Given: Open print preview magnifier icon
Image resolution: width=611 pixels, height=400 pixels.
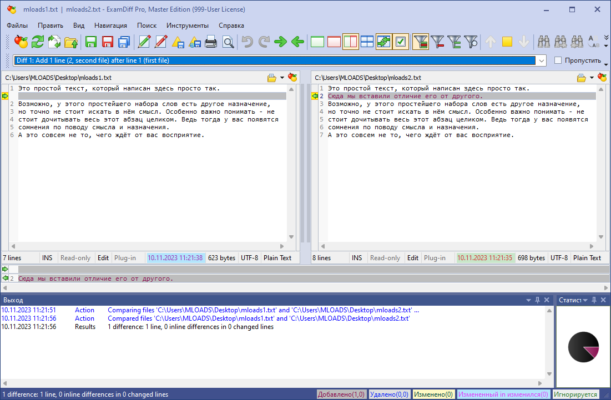Looking at the screenshot, I should point(228,42).
